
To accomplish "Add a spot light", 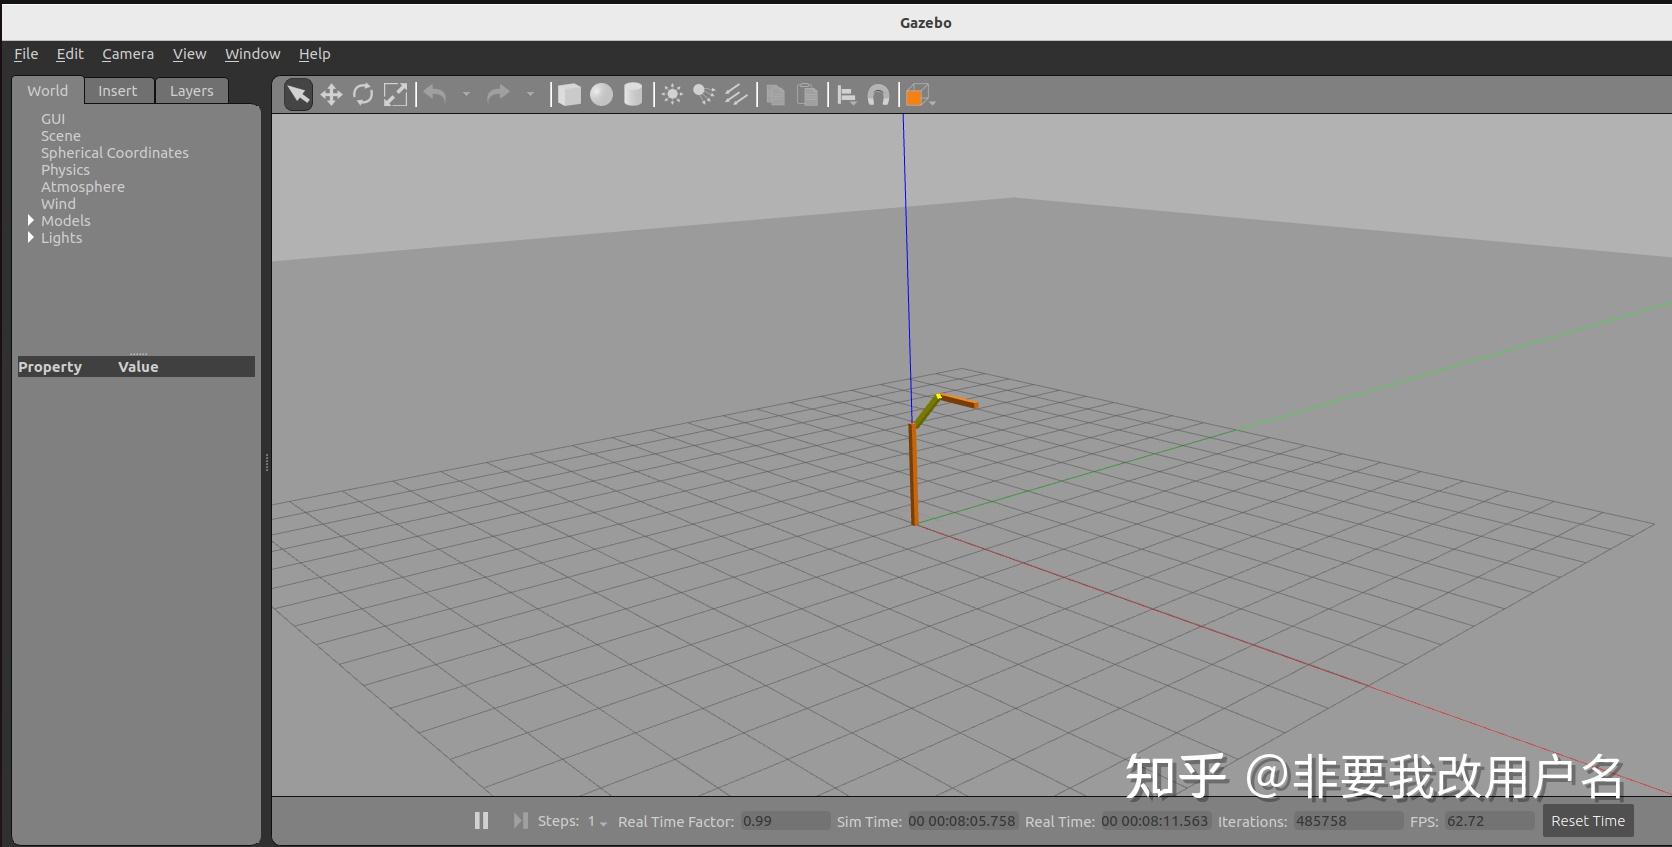I will pyautogui.click(x=704, y=95).
